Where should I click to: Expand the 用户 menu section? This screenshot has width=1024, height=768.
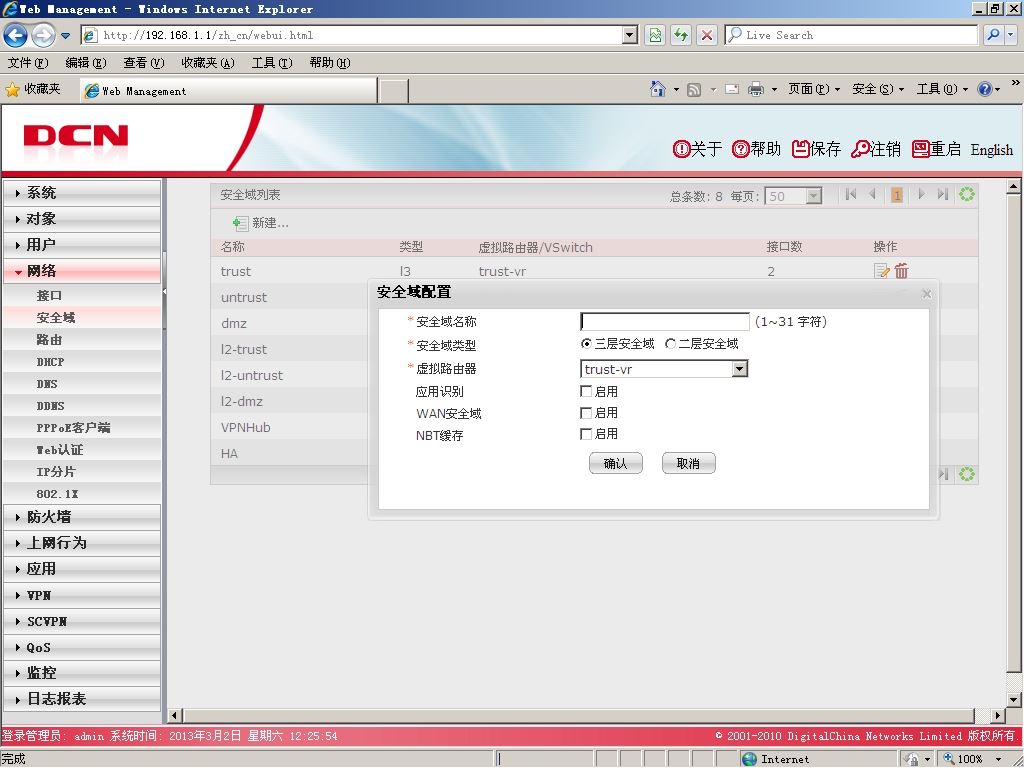[82, 245]
